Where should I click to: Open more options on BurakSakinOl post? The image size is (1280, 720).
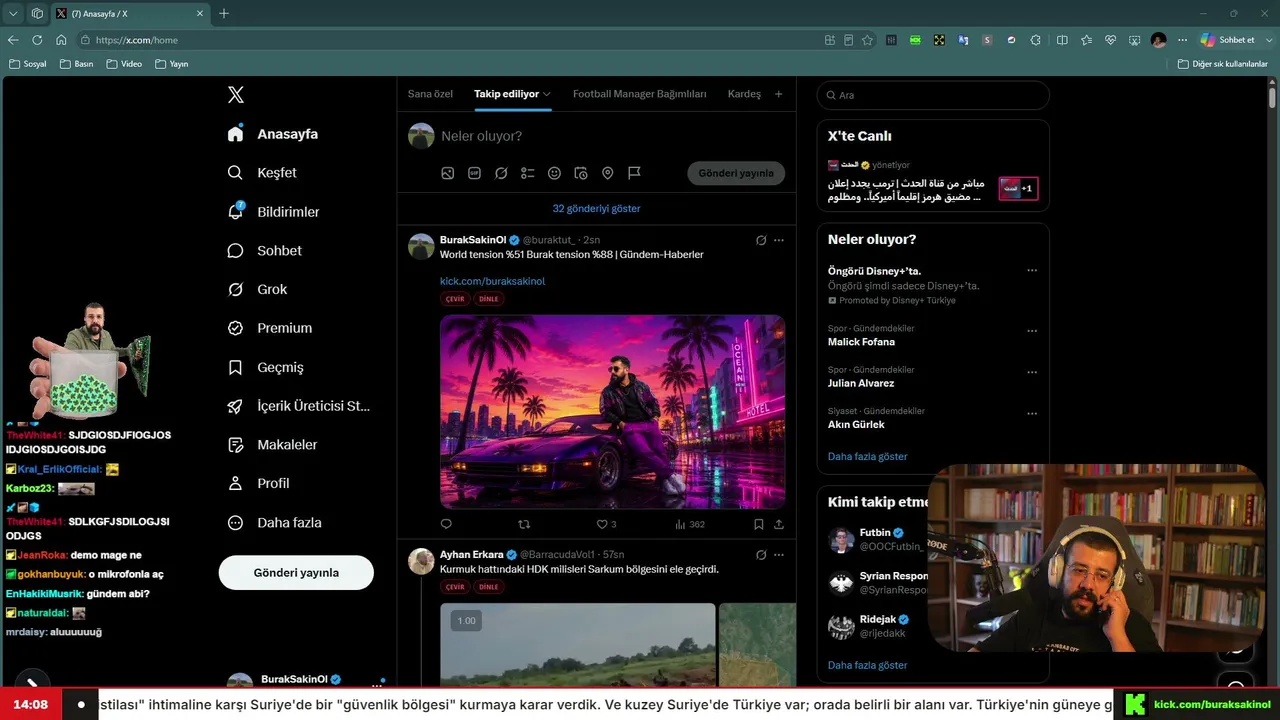pyautogui.click(x=779, y=240)
